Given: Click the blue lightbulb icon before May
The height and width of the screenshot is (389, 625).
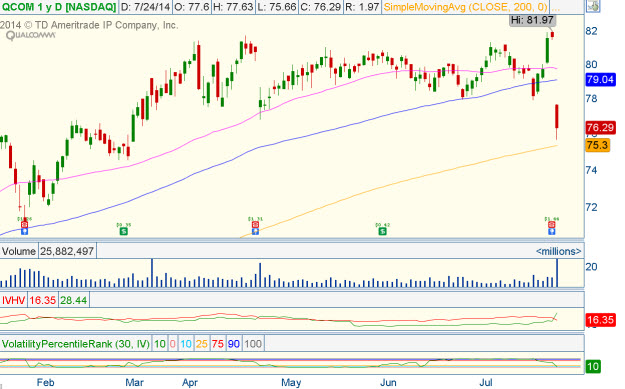Looking at the screenshot, I should (256, 231).
